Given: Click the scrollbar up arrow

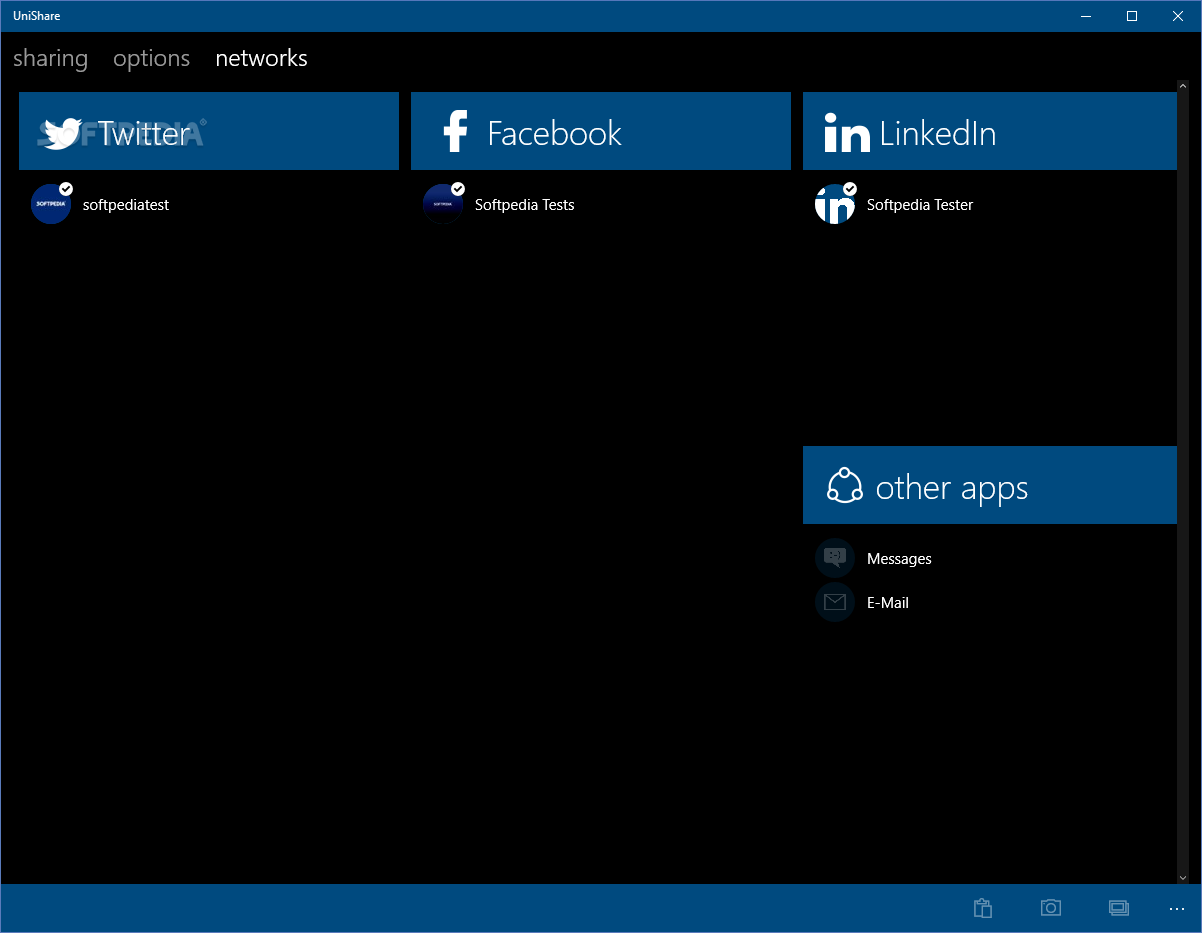Looking at the screenshot, I should coord(1183,87).
